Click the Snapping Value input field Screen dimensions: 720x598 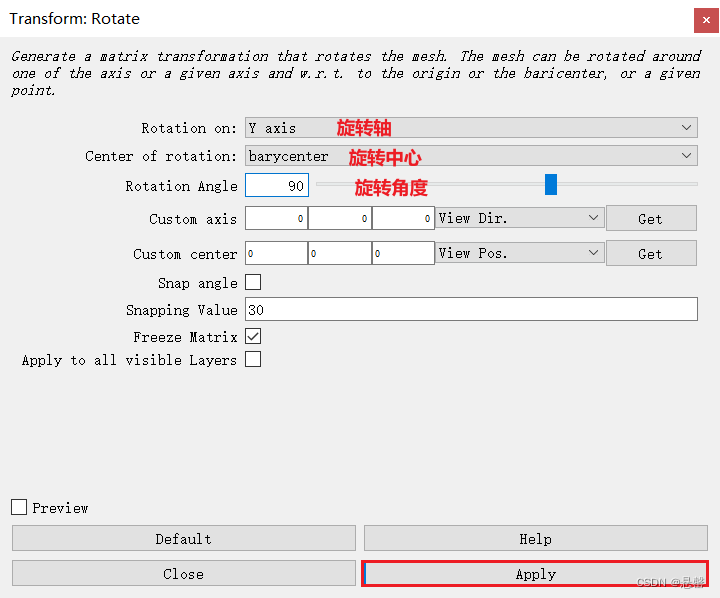point(471,310)
